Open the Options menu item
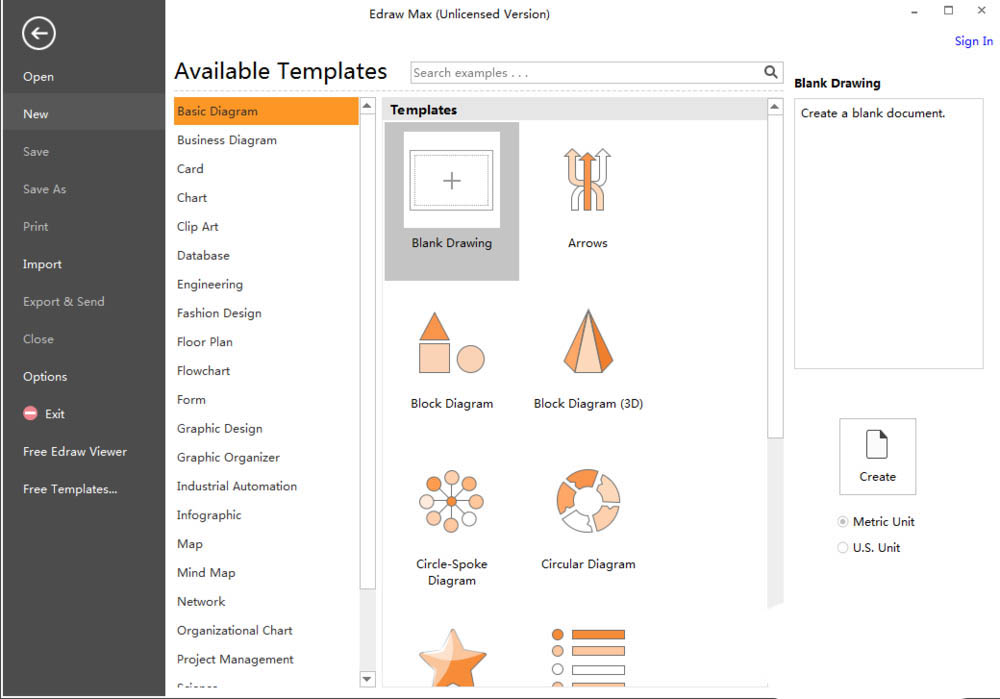This screenshot has height=699, width=1000. click(45, 377)
